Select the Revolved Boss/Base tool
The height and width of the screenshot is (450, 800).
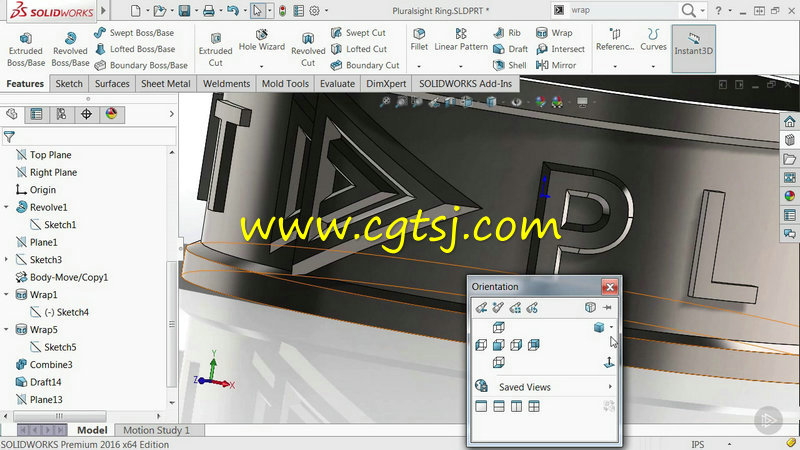(x=70, y=50)
